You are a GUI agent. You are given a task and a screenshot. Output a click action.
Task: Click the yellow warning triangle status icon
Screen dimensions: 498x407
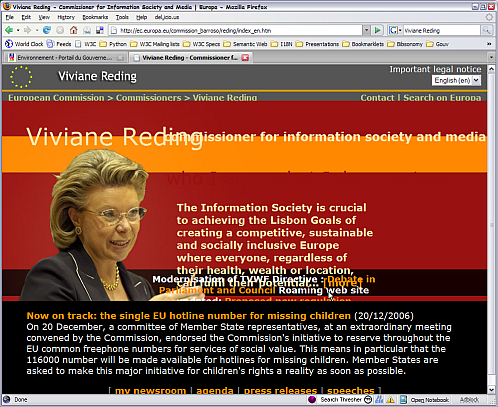tap(390, 399)
